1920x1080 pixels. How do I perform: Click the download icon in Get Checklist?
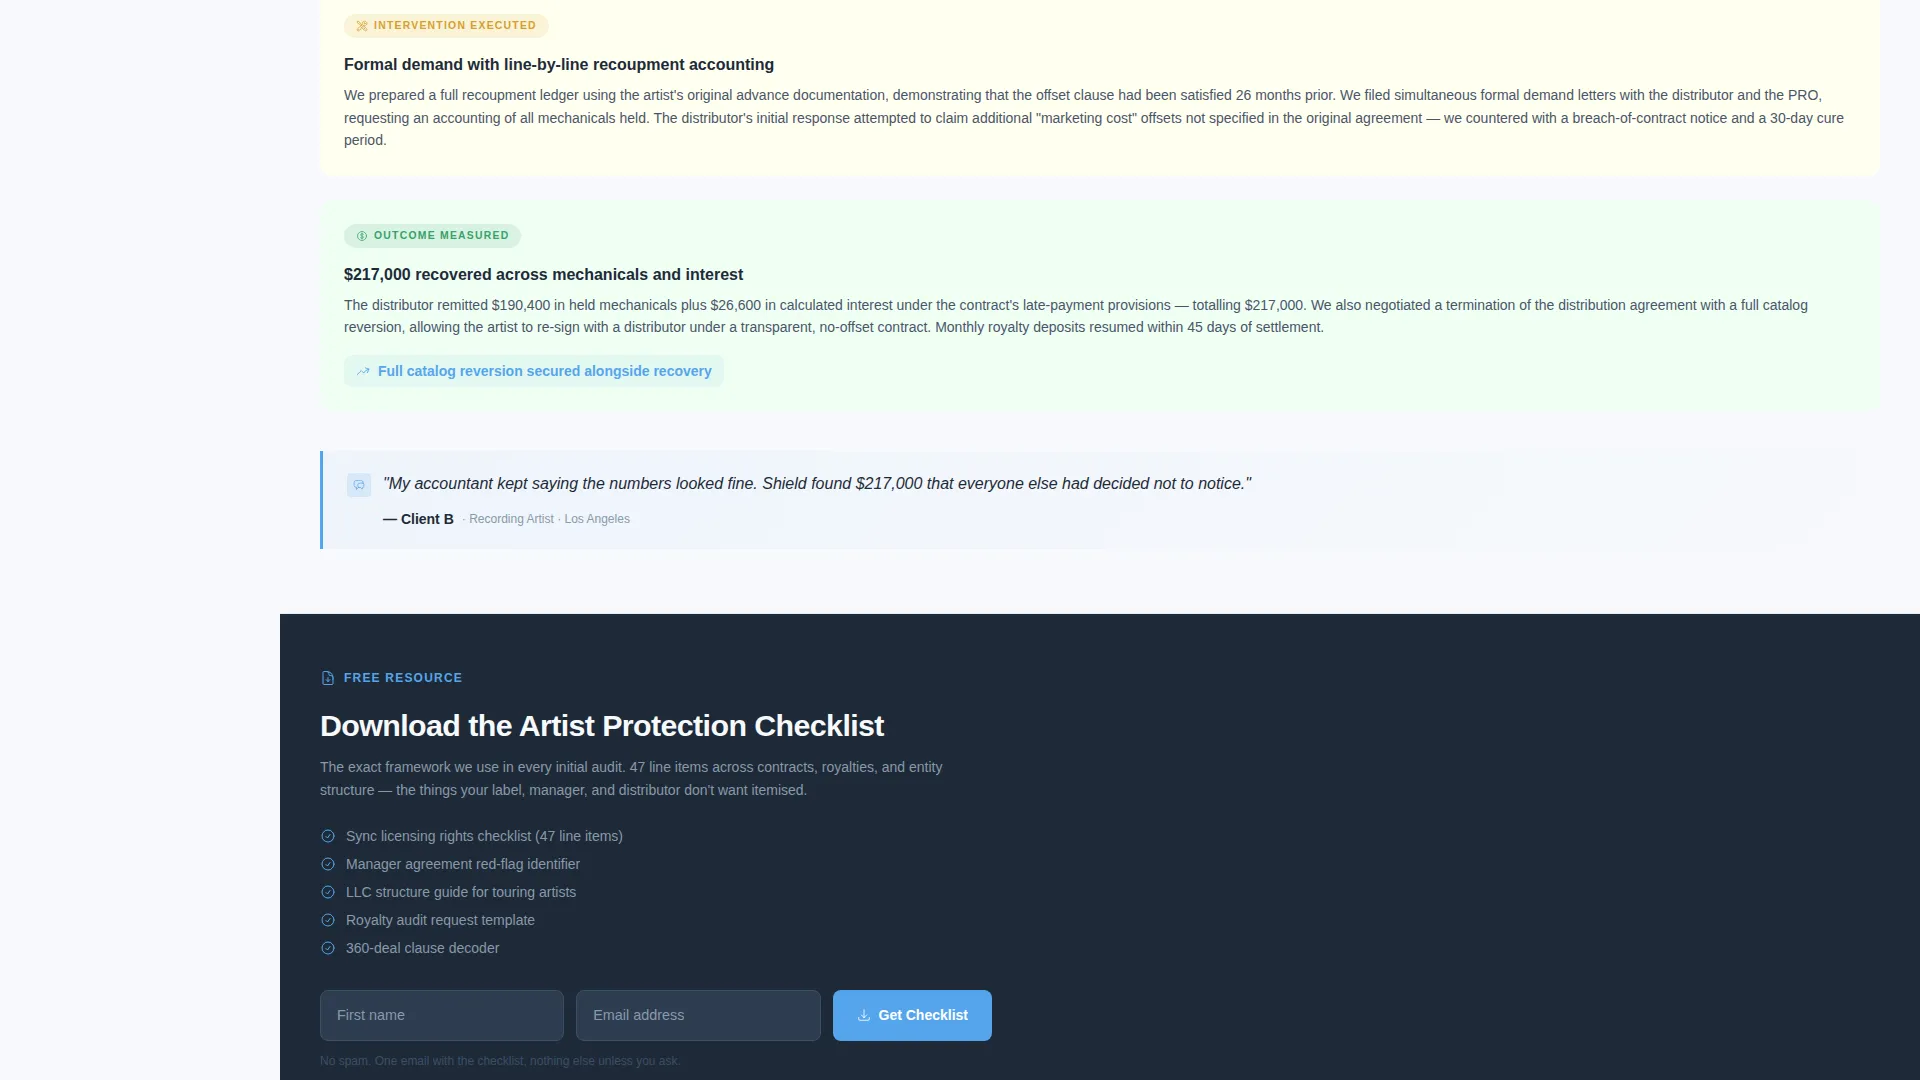pyautogui.click(x=864, y=1015)
